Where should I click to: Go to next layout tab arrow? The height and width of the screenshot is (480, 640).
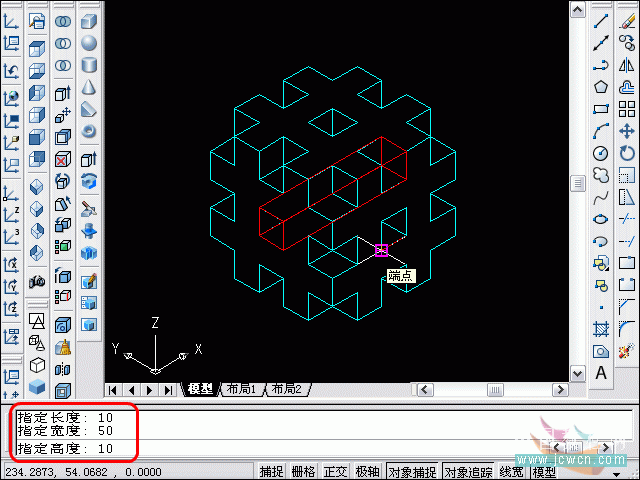pos(149,390)
